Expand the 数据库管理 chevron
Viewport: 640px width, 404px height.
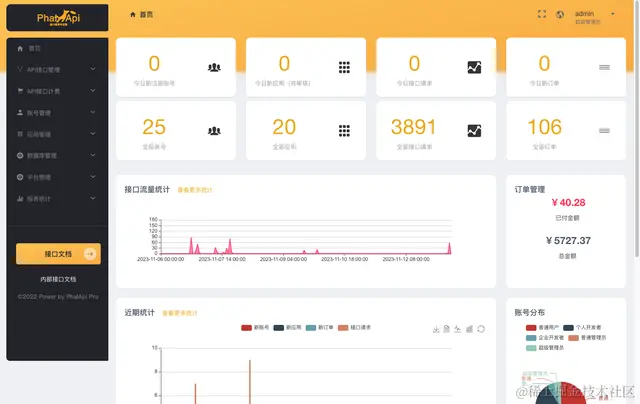pyautogui.click(x=93, y=155)
